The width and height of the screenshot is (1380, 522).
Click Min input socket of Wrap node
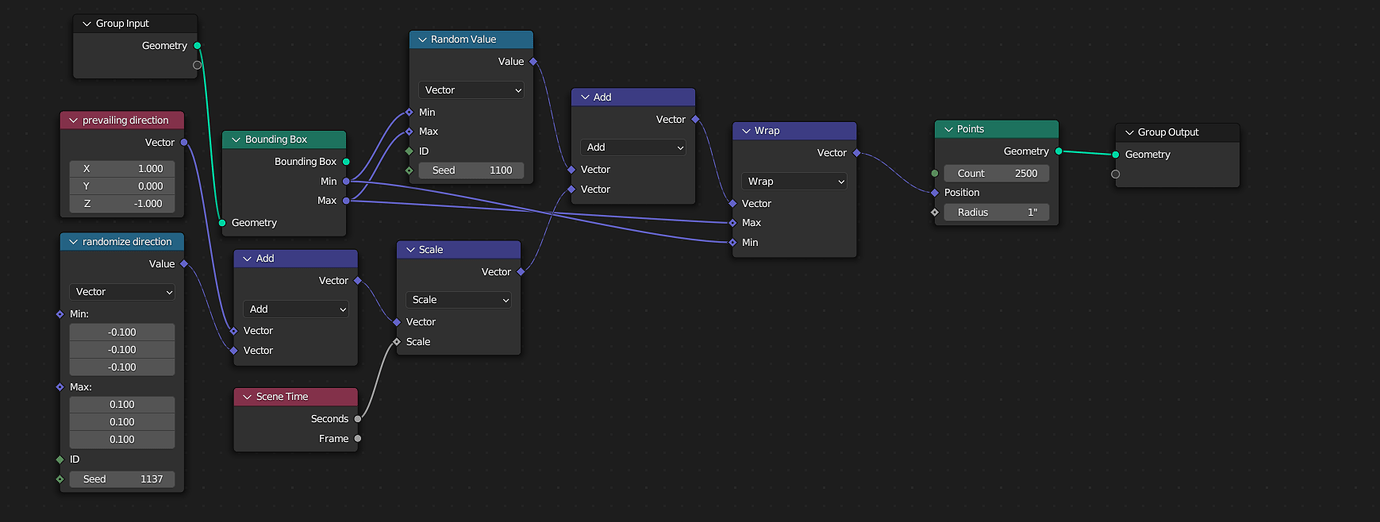732,242
